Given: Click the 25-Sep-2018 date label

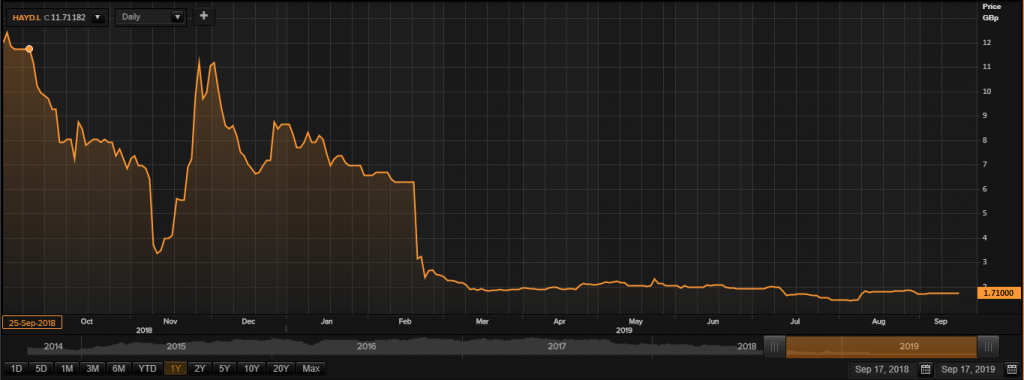Looking at the screenshot, I should (32, 322).
